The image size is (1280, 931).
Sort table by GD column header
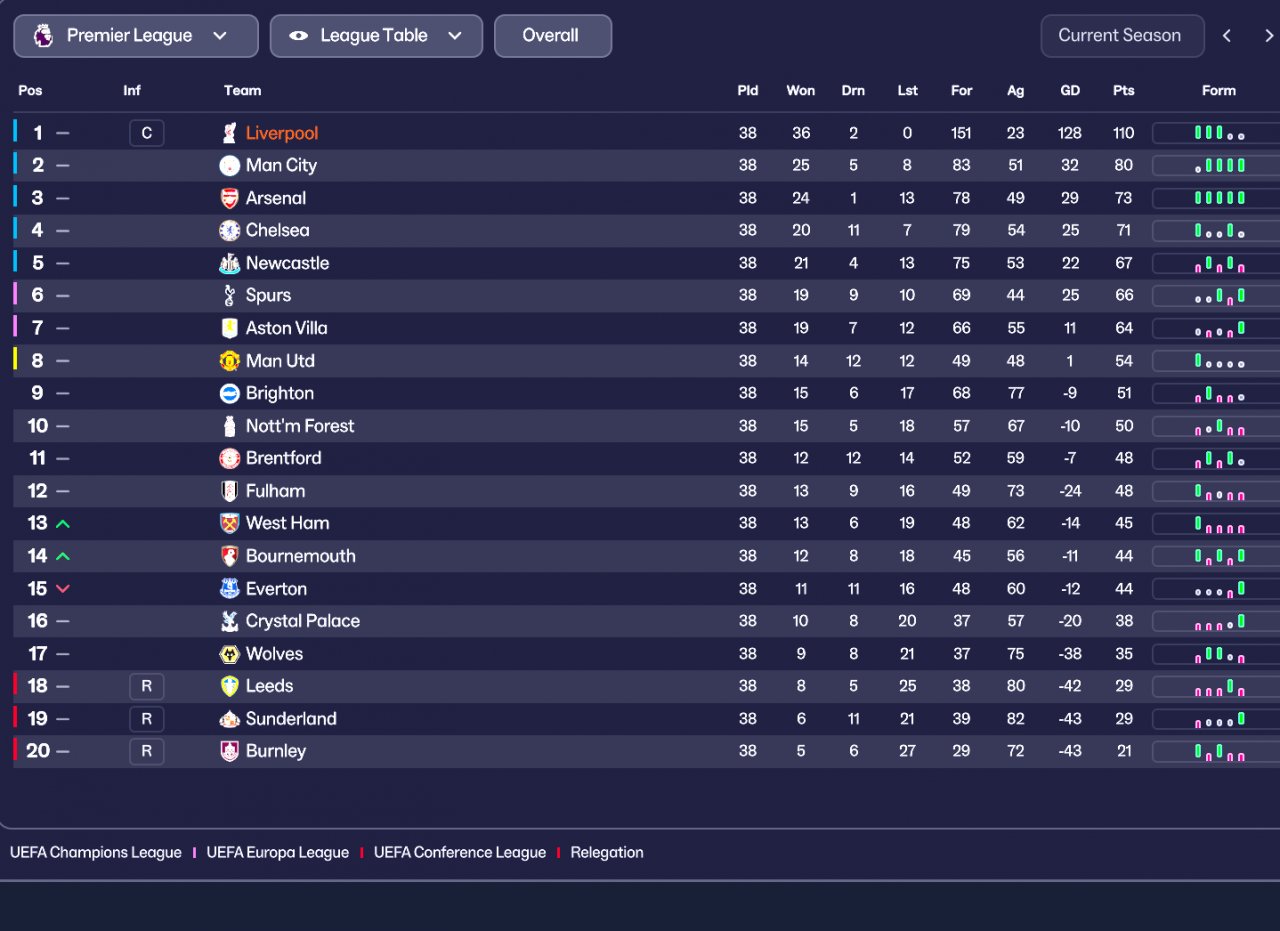pos(1069,90)
